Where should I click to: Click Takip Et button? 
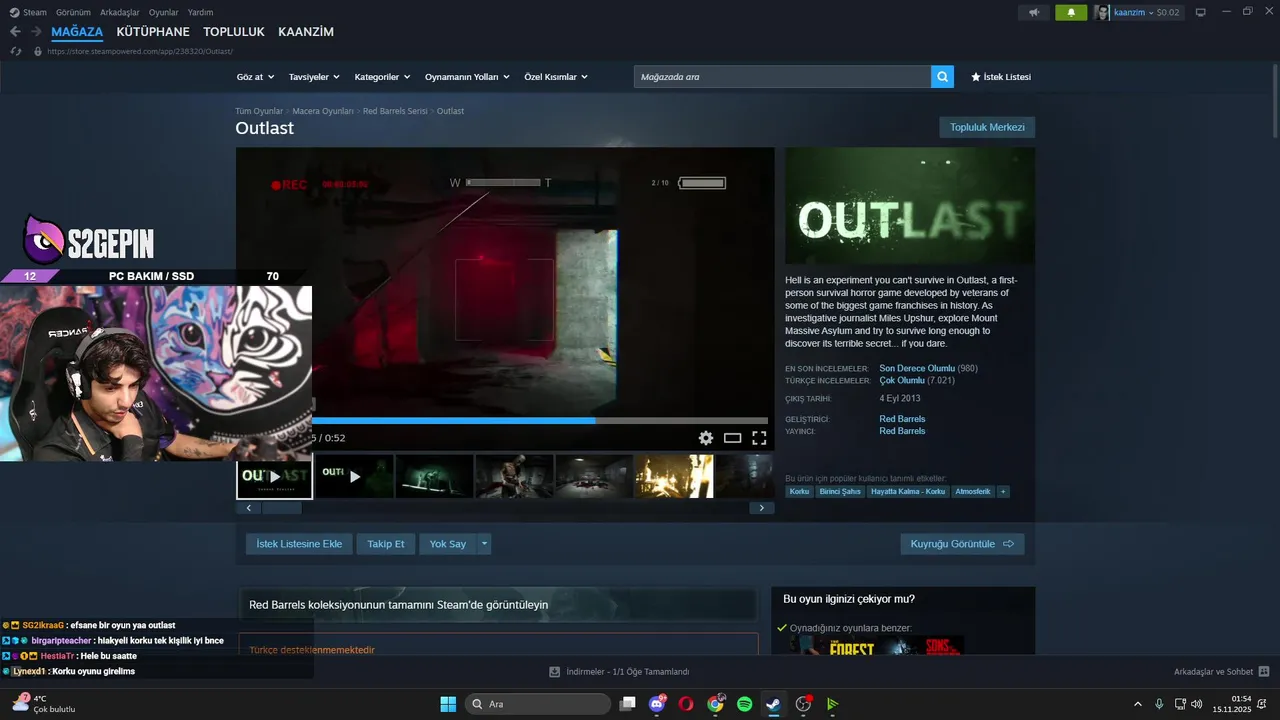click(x=386, y=544)
